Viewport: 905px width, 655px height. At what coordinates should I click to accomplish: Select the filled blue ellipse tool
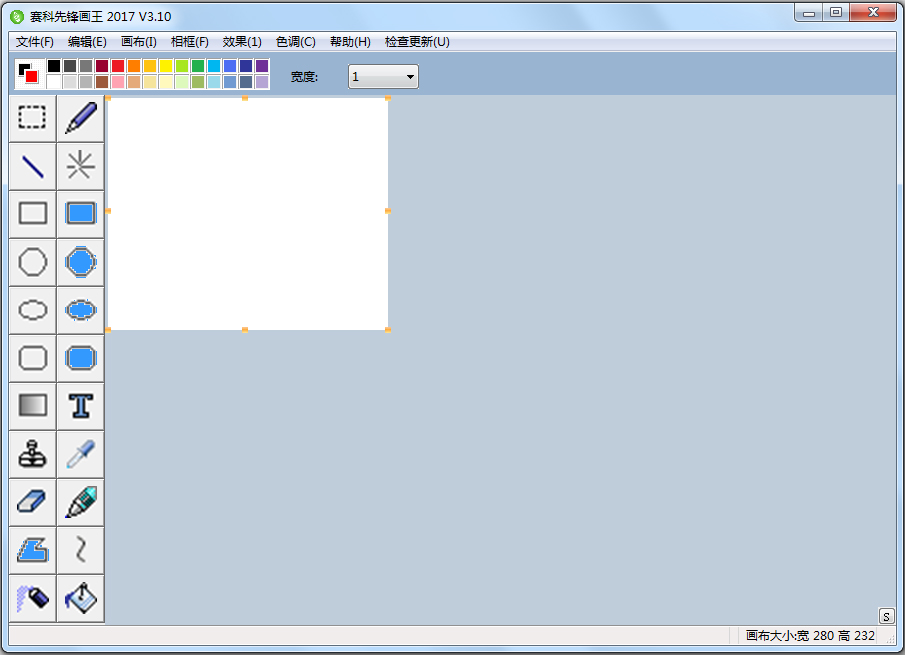click(80, 310)
